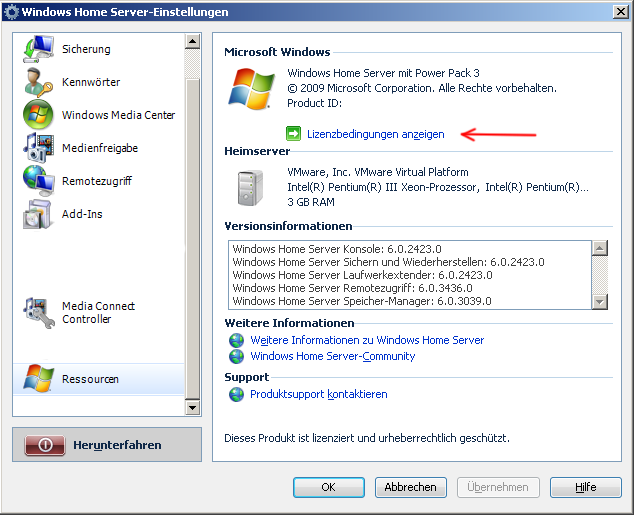Image resolution: width=634 pixels, height=515 pixels.
Task: Confirm with the OK button
Action: tap(329, 487)
